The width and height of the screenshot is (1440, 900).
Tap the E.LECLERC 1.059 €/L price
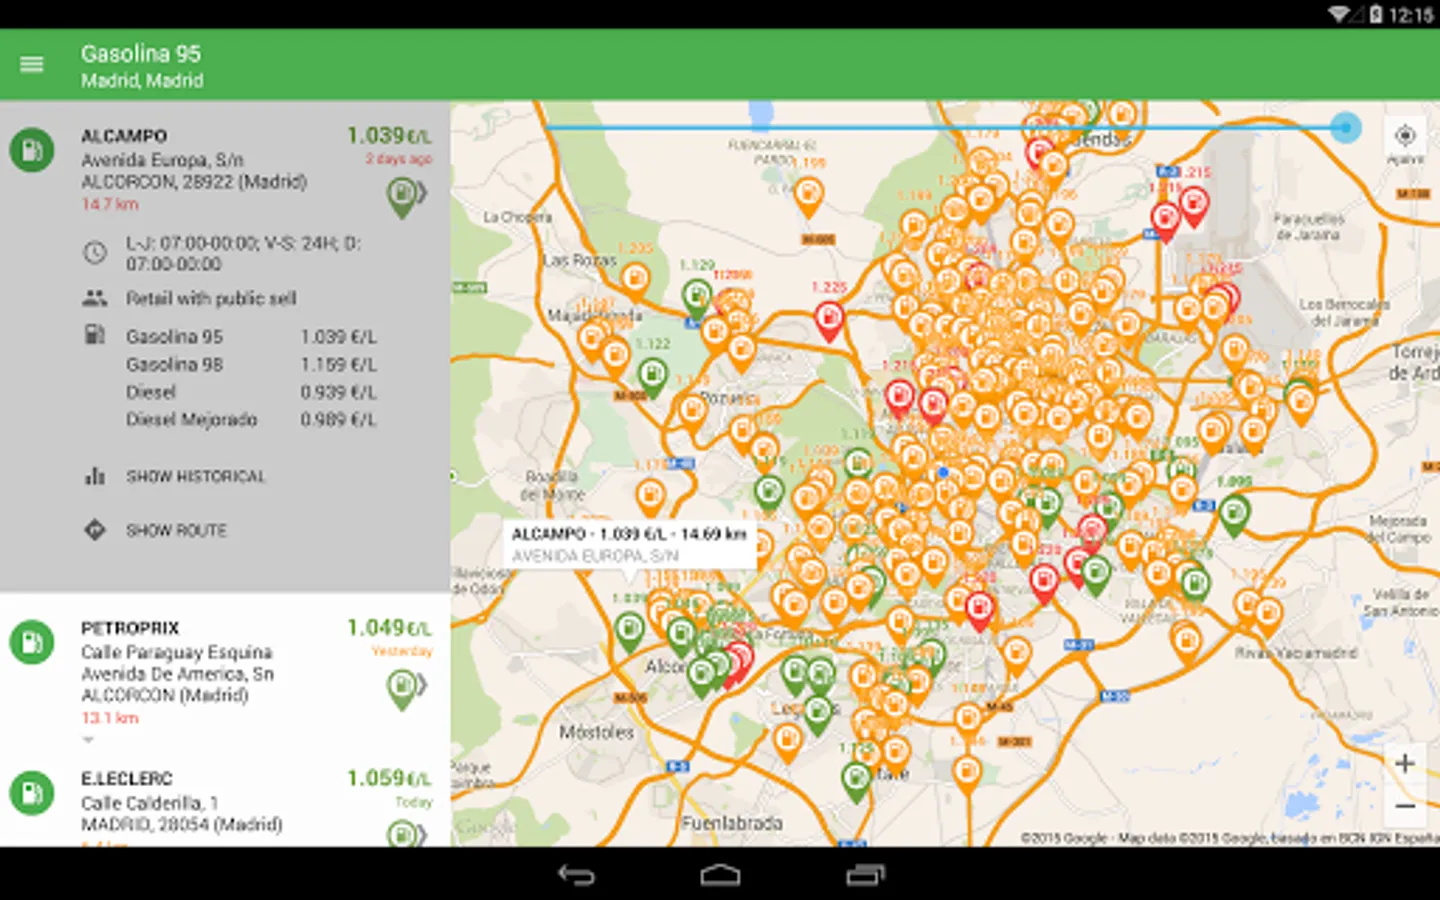(x=389, y=778)
